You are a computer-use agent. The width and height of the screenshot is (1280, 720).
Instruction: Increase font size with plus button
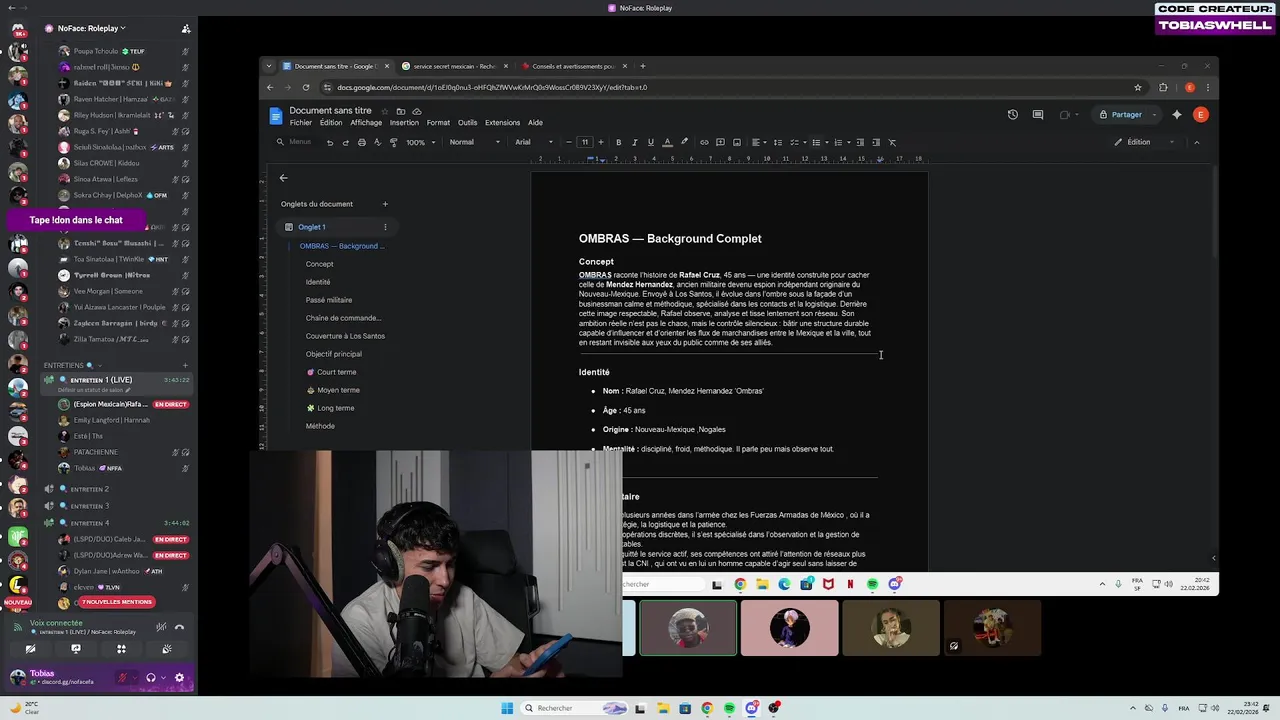click(x=601, y=142)
